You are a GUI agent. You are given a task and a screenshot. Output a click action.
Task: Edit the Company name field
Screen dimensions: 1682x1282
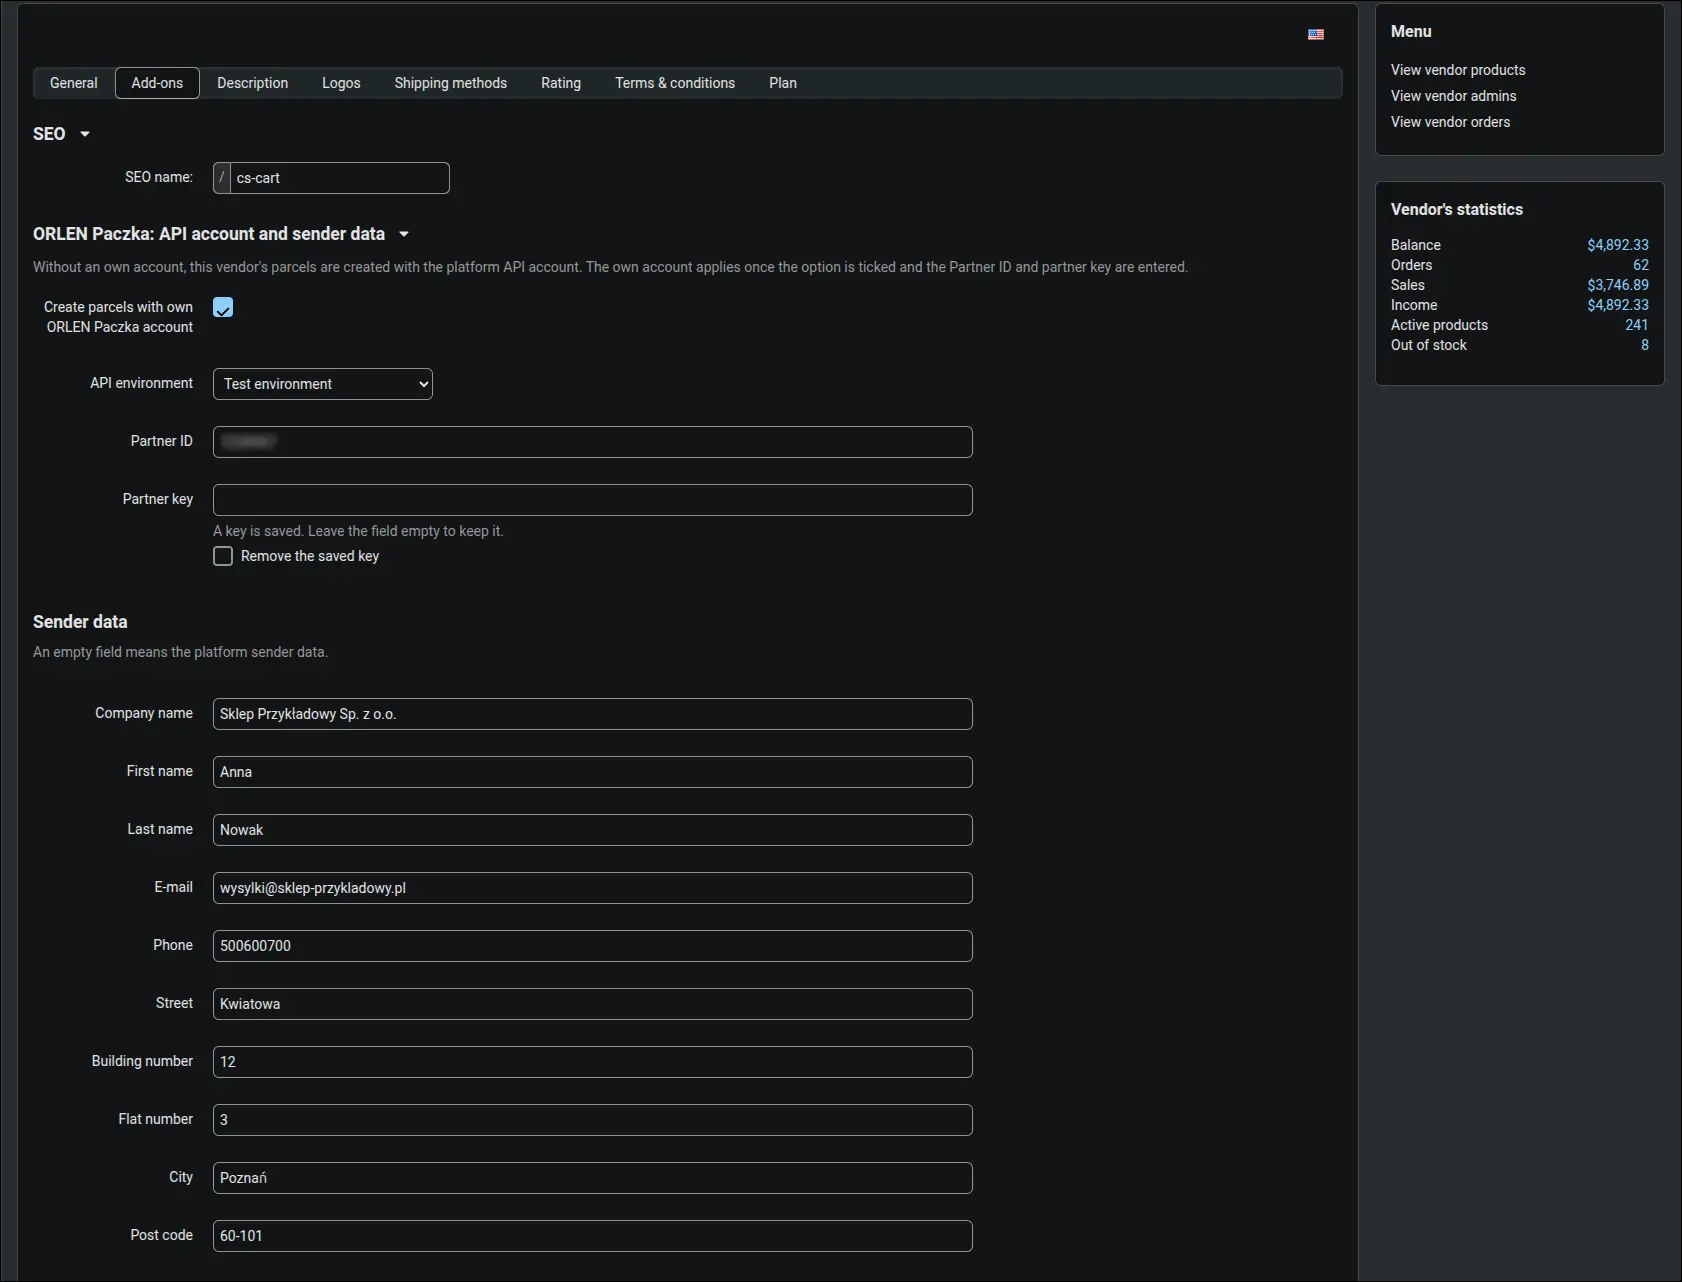point(593,714)
